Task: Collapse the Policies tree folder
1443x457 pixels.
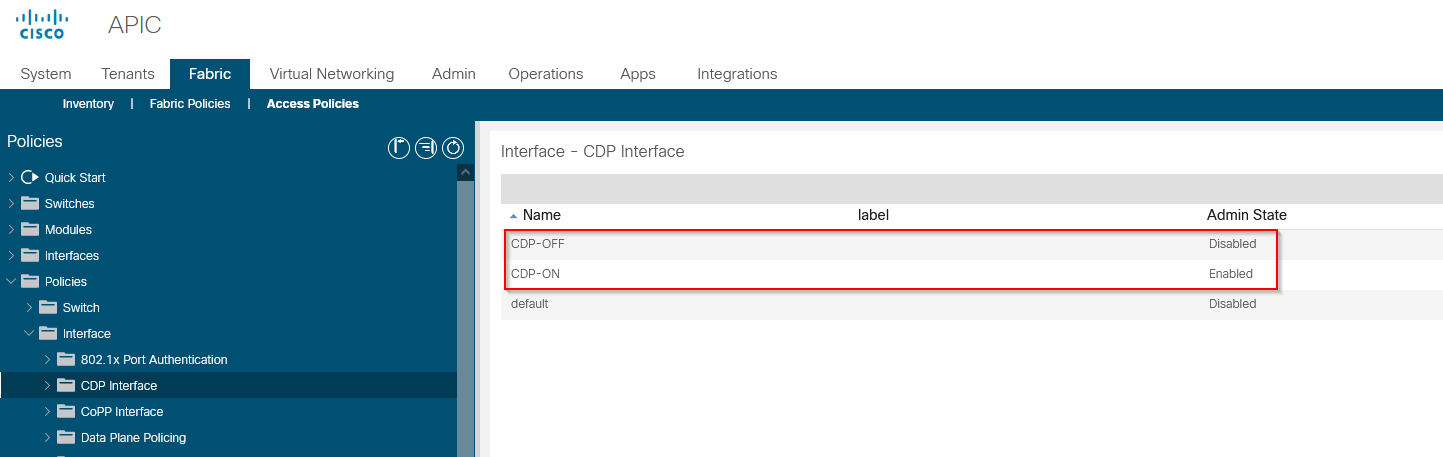Action: 11,281
